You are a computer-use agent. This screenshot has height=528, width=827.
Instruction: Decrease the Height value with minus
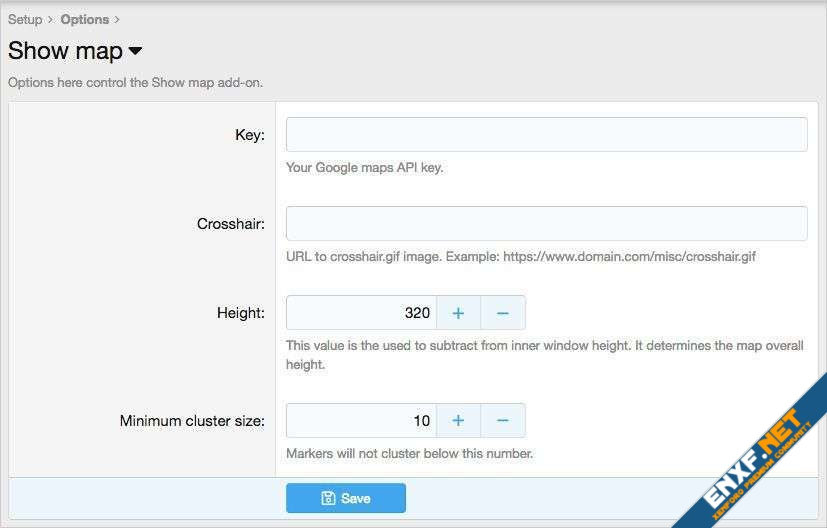point(503,313)
